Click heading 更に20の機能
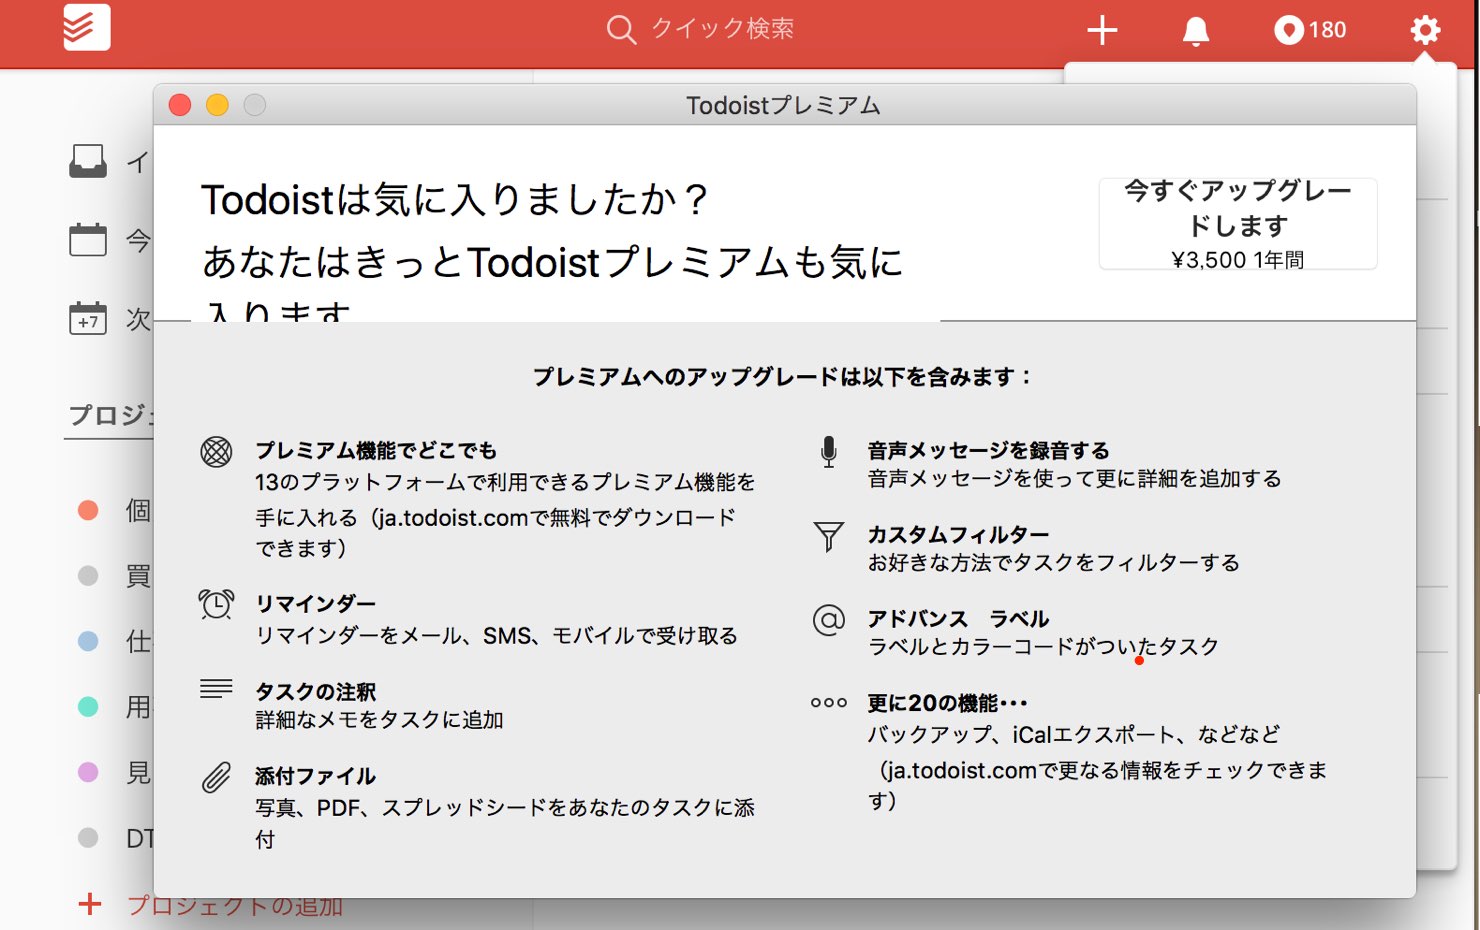The width and height of the screenshot is (1480, 930). click(948, 703)
